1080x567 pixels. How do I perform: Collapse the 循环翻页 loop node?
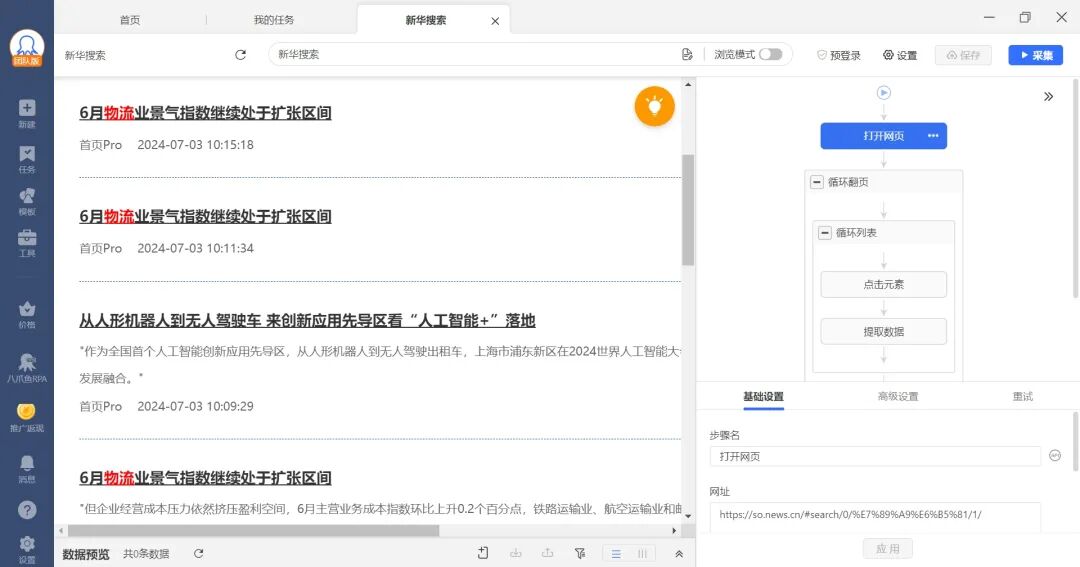pos(817,182)
